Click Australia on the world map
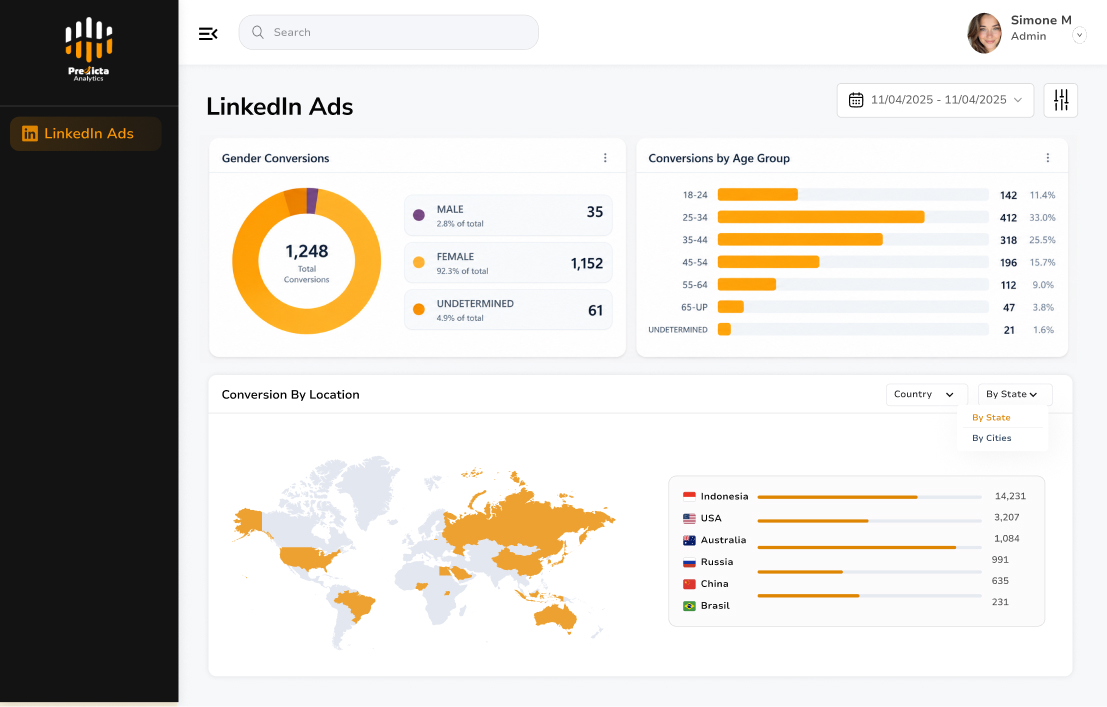The width and height of the screenshot is (1107, 707). [x=556, y=616]
